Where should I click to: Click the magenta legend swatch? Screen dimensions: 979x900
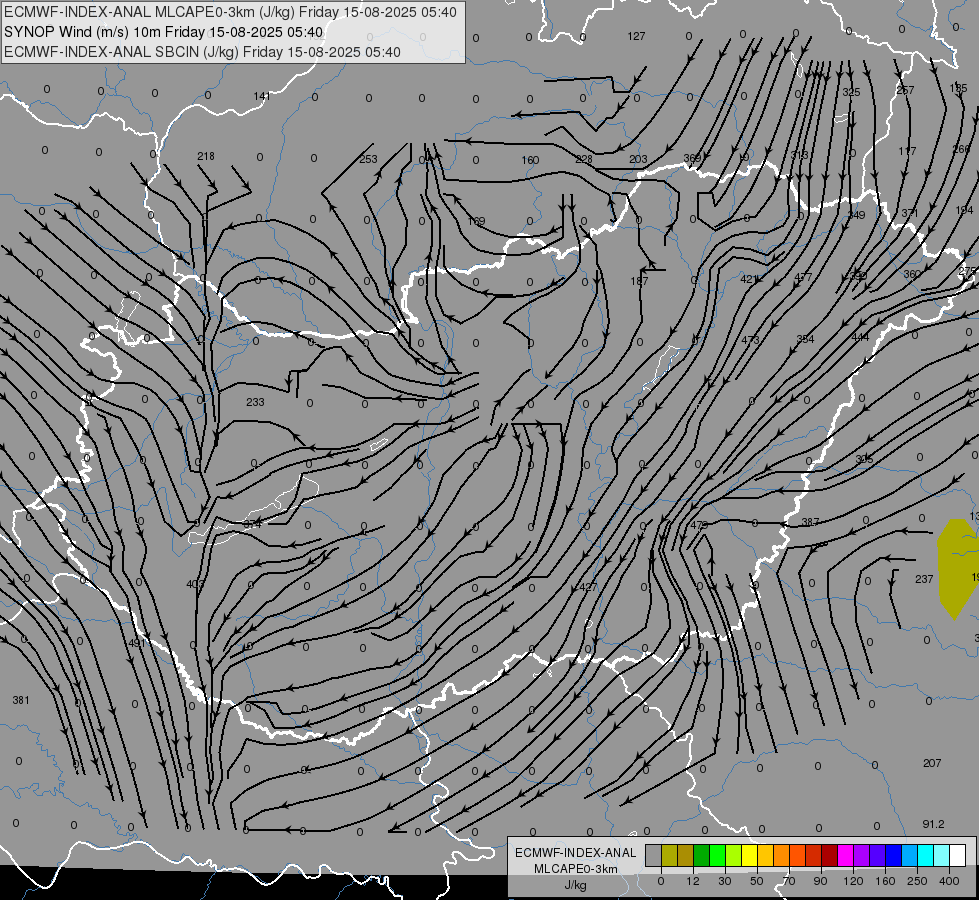(x=845, y=856)
